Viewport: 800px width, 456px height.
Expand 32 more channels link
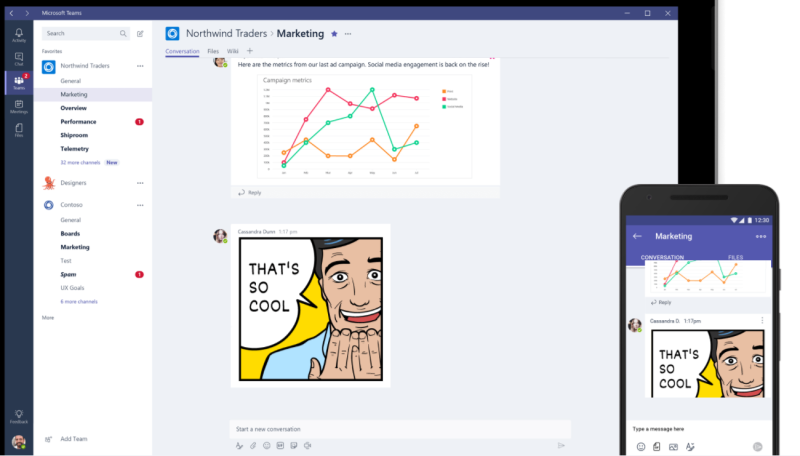pos(80,162)
